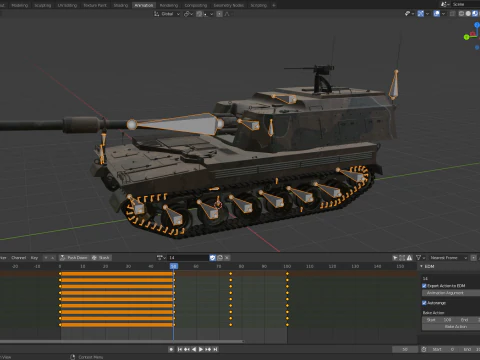Jump to previous keyframe
The image size is (480, 360).
[x=187, y=349]
